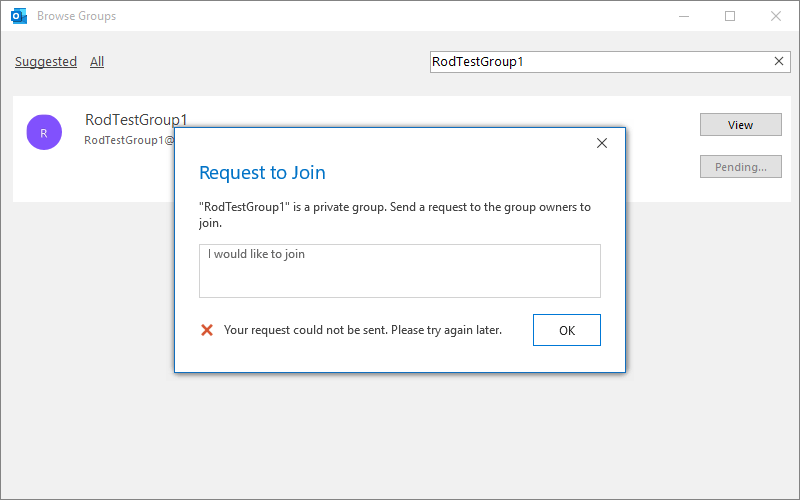
Task: Click the 'could not be sent' error message
Action: (363, 330)
